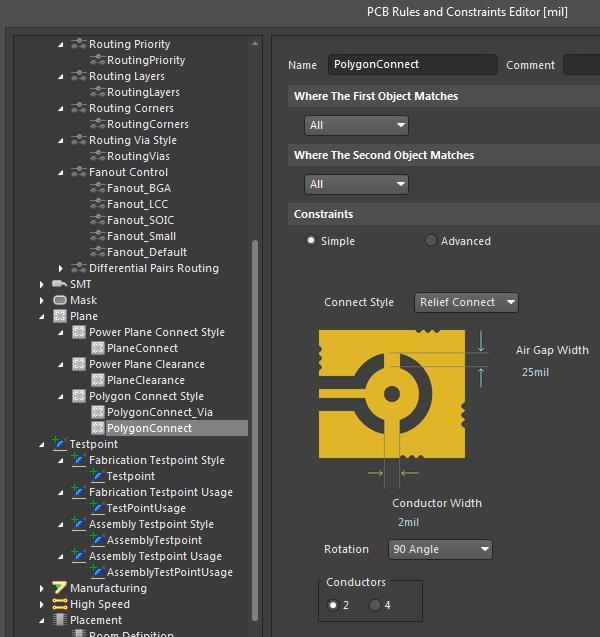Choose 4 conductors radio option
Viewport: 600px width, 637px height.
pos(375,605)
